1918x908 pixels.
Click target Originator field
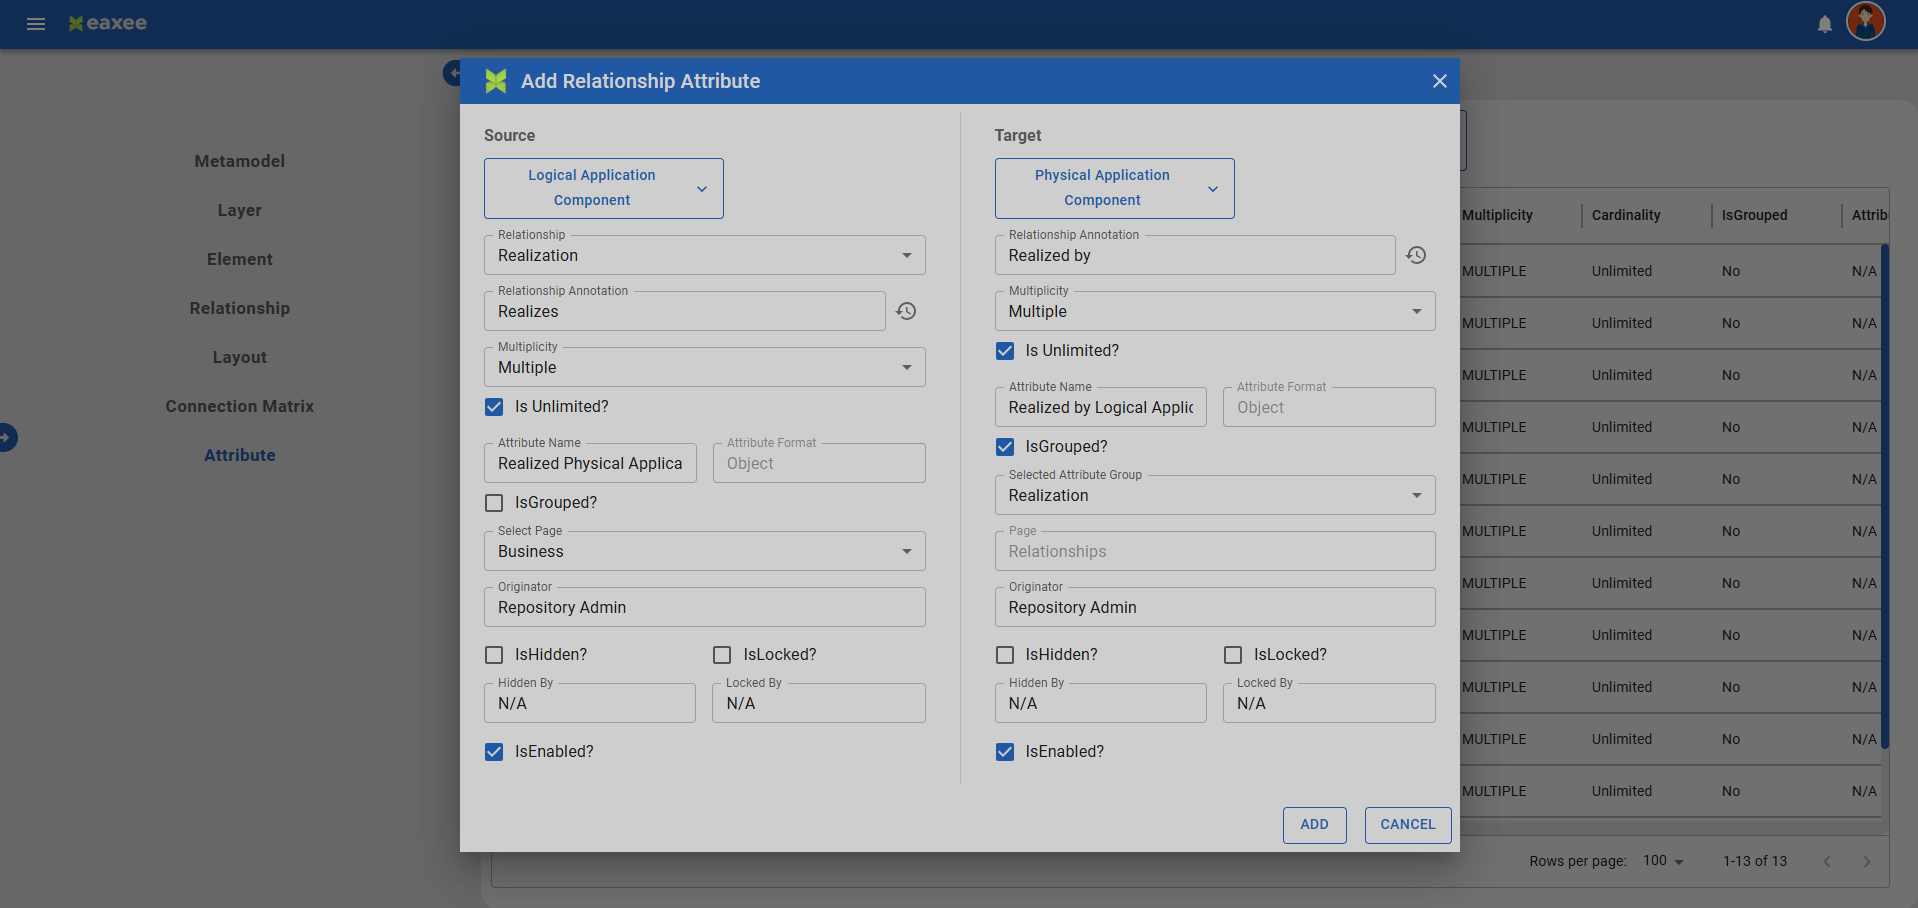tap(1215, 607)
